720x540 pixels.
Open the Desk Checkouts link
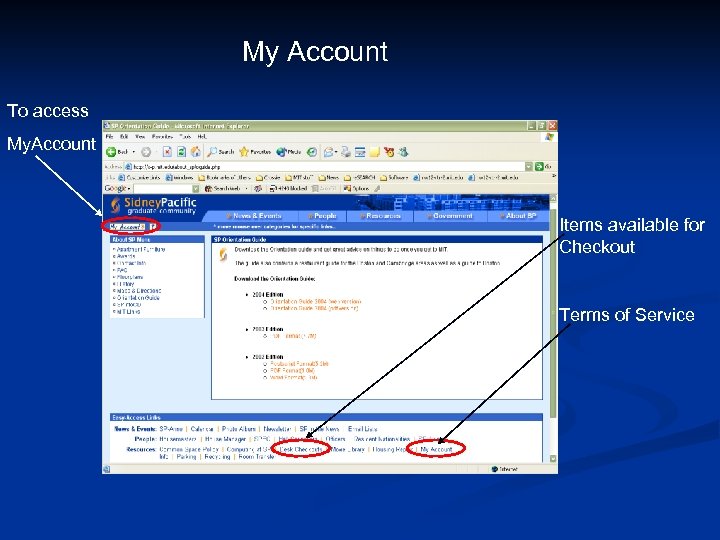tap(301, 449)
